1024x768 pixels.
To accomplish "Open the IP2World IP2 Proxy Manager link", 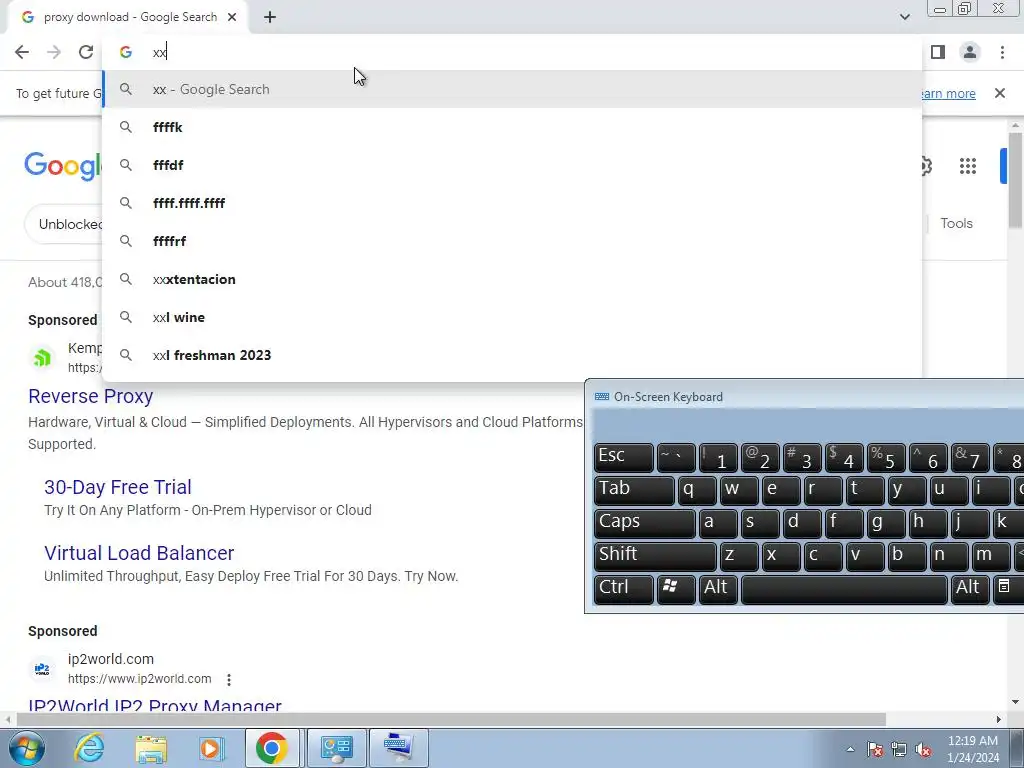I will [x=155, y=705].
